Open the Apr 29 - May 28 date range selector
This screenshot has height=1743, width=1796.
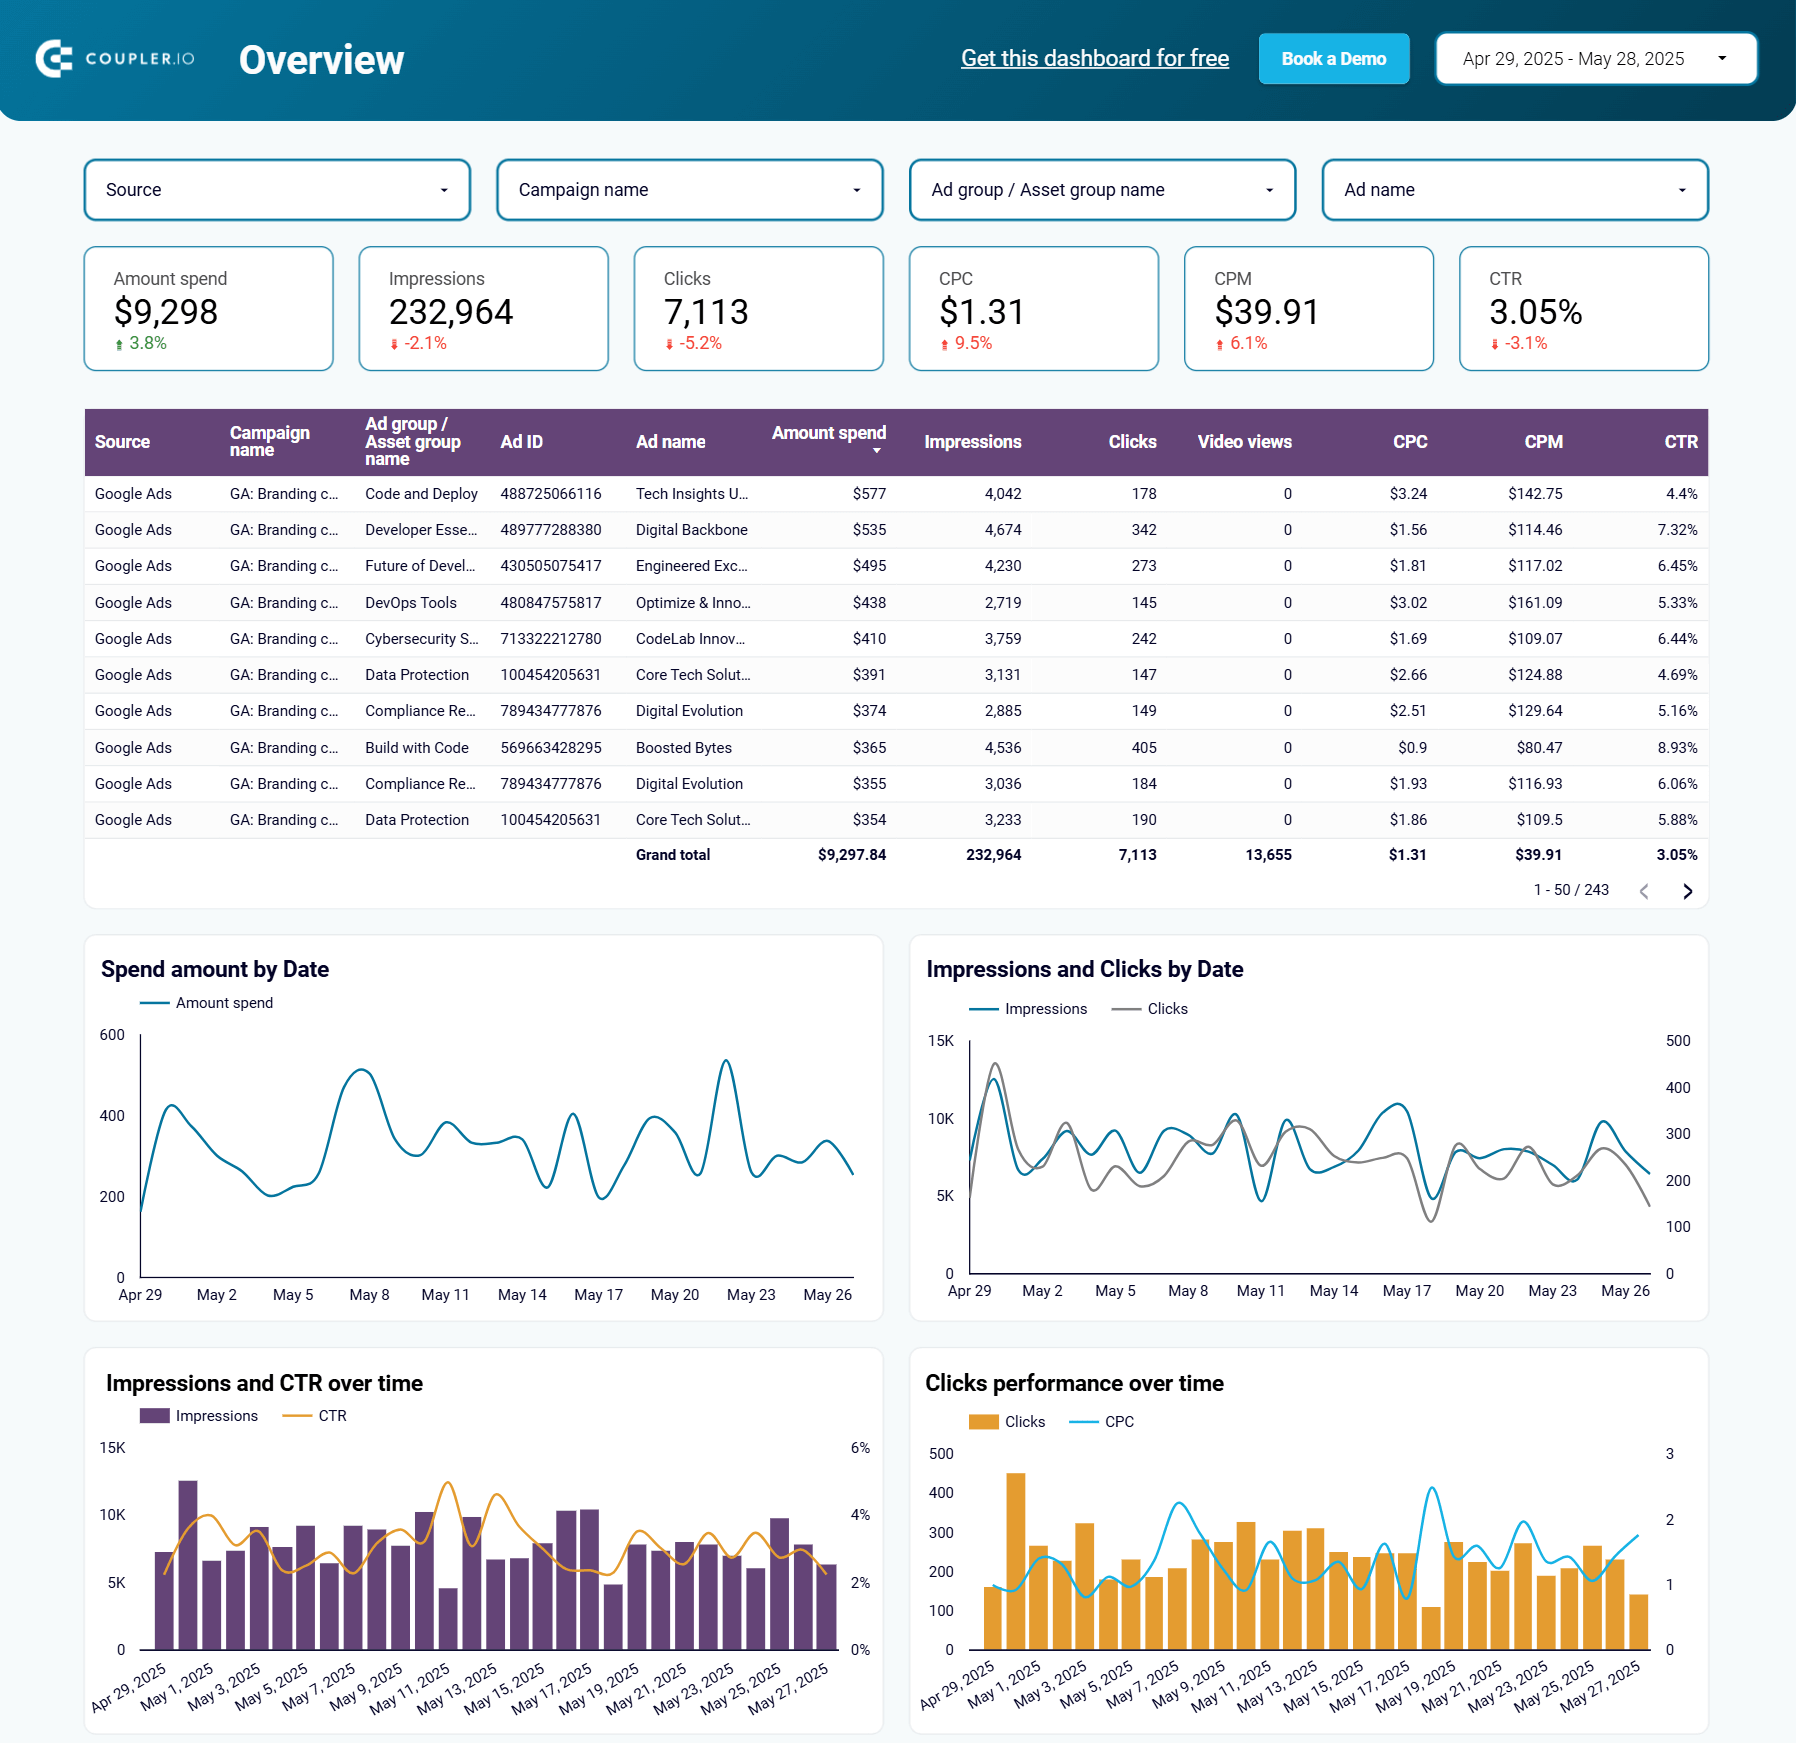coord(1595,58)
